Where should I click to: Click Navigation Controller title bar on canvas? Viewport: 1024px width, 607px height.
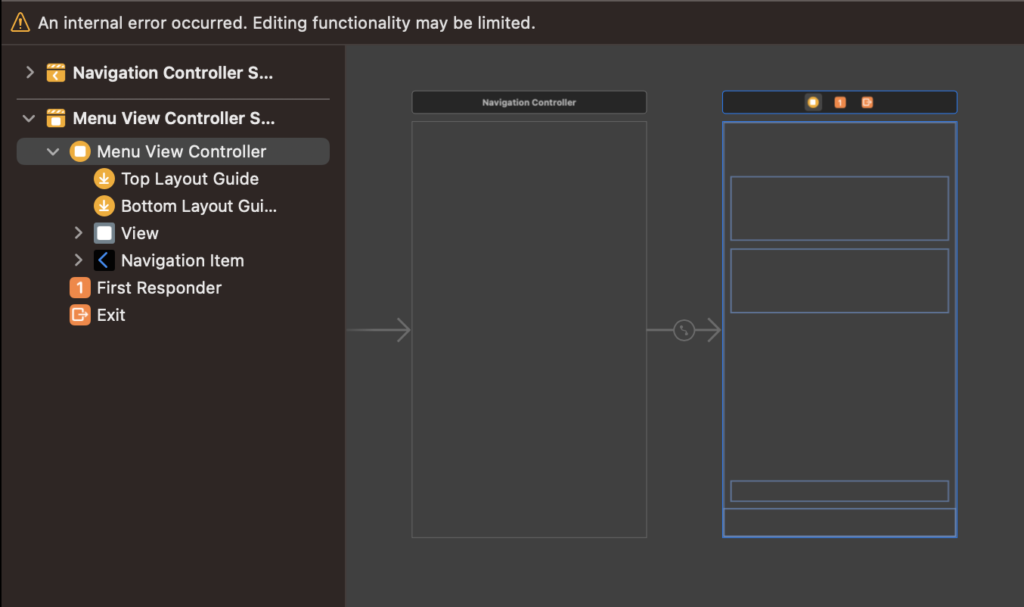pos(529,102)
